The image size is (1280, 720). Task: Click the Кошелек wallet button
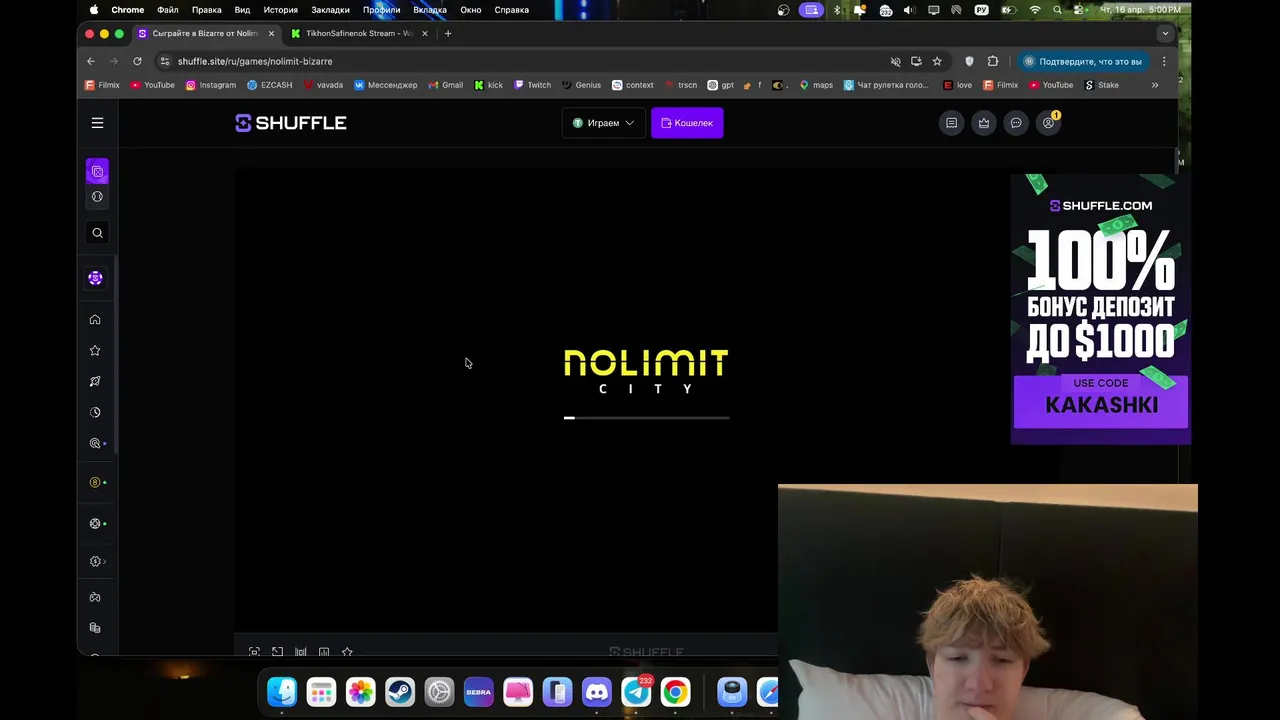click(687, 123)
